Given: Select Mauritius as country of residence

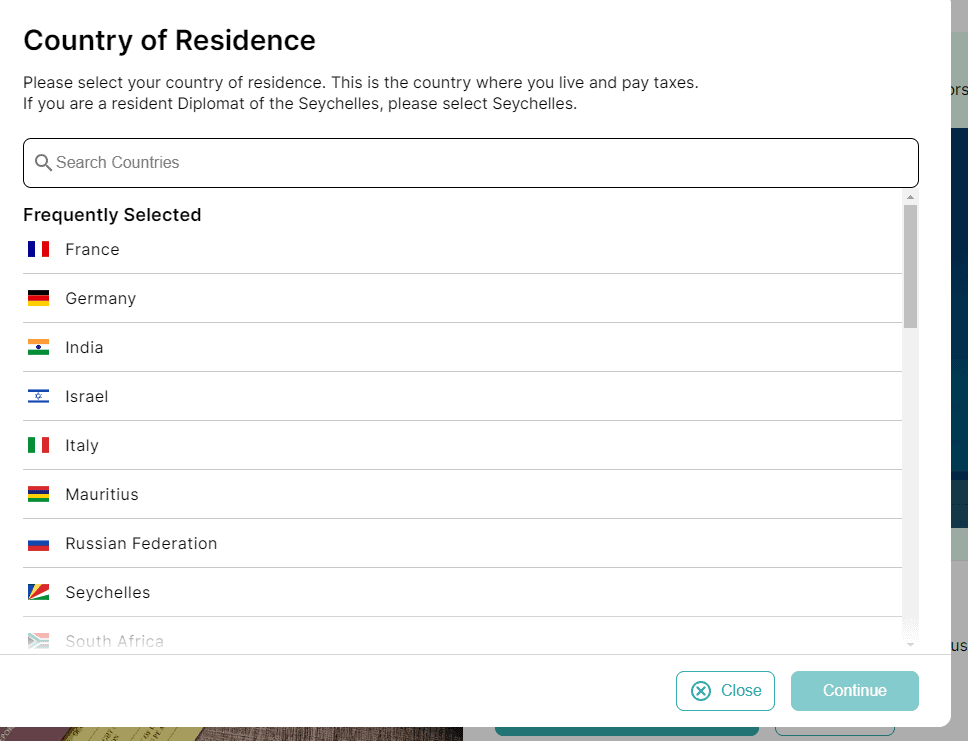Looking at the screenshot, I should 462,494.
